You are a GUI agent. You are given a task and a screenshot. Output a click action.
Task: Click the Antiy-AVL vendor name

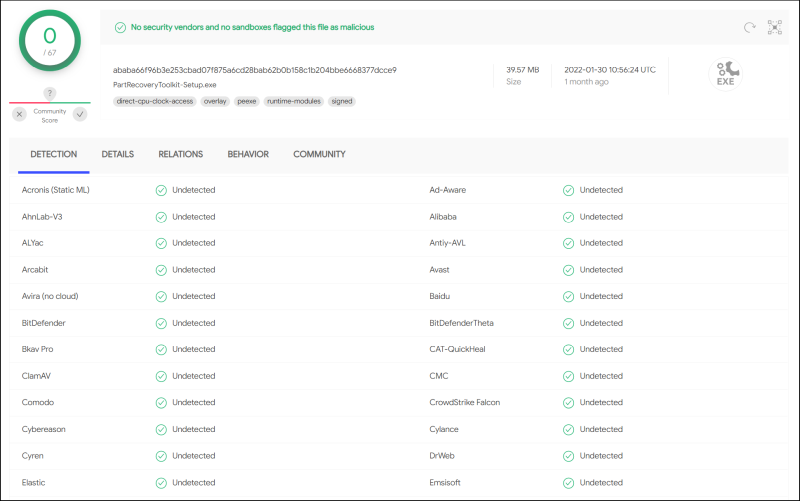[447, 243]
